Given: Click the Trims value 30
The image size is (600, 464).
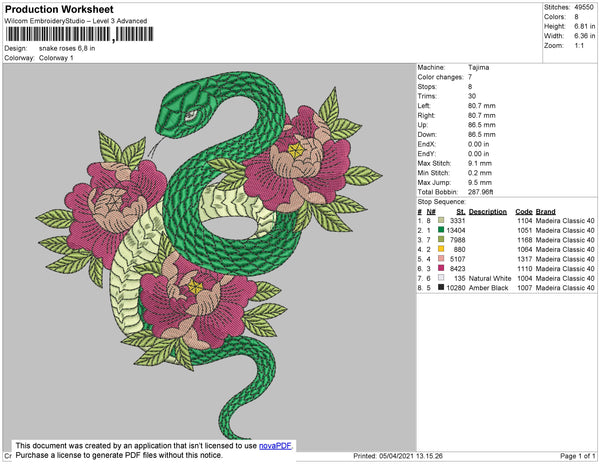Looking at the screenshot, I should point(472,96).
